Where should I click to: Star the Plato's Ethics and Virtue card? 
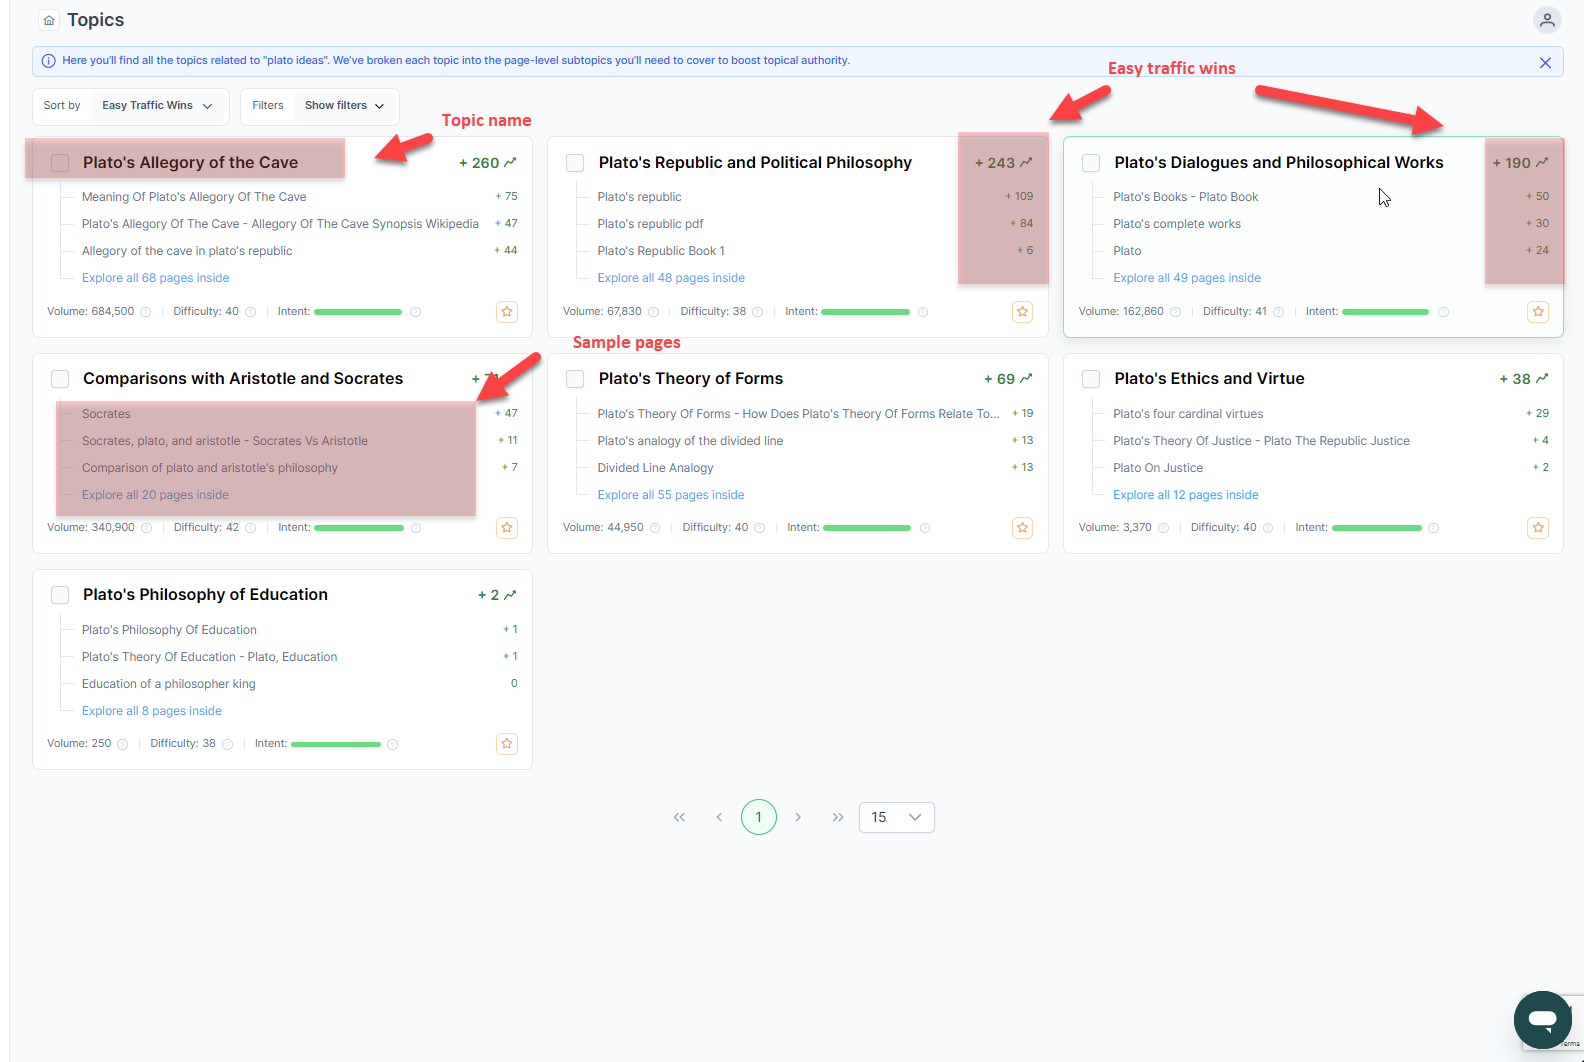coord(1538,528)
